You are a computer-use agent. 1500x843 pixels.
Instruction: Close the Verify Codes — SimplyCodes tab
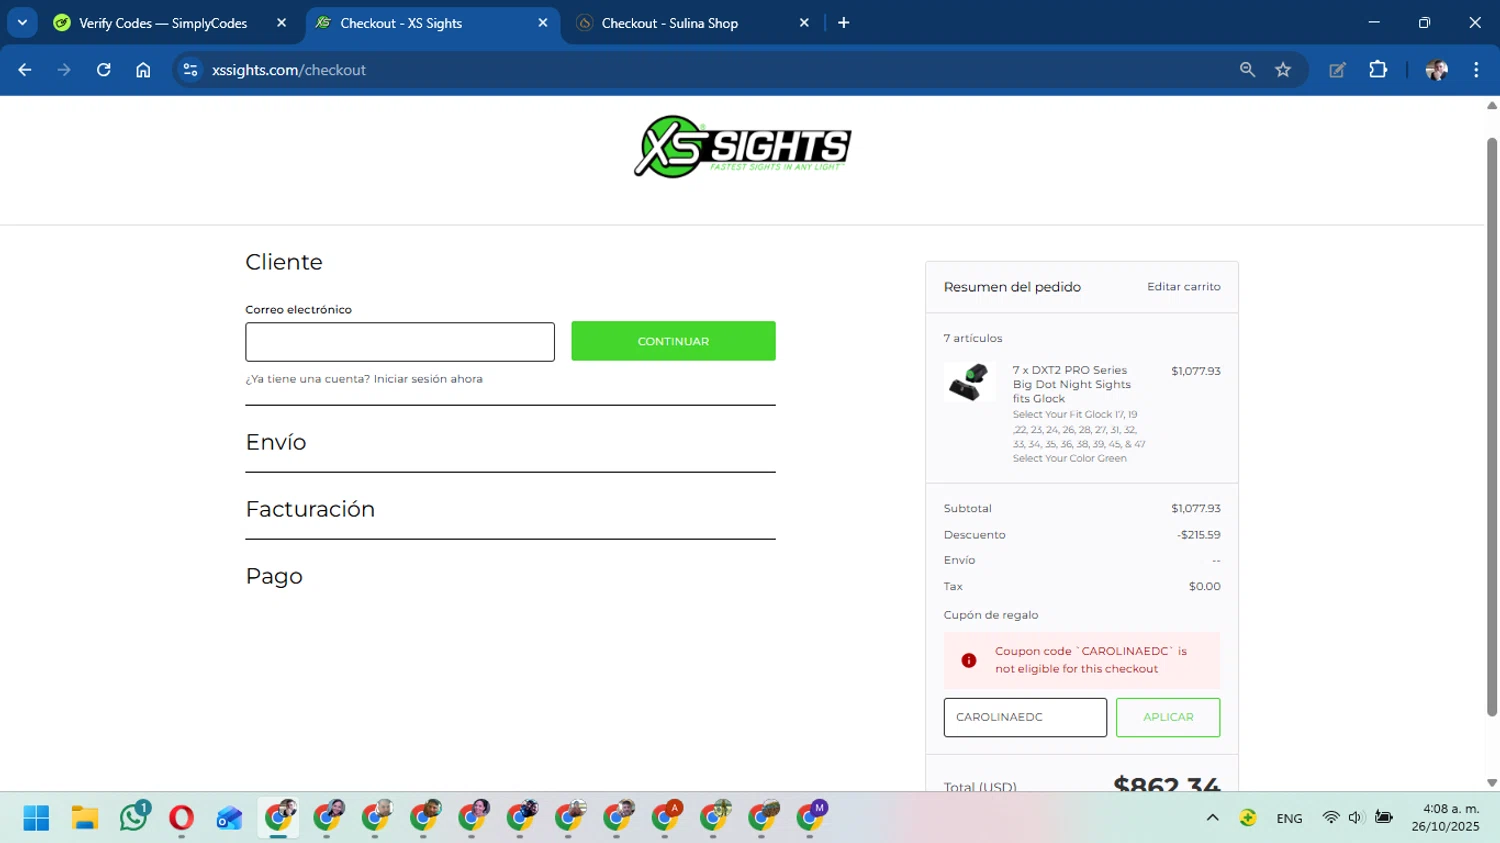(281, 23)
